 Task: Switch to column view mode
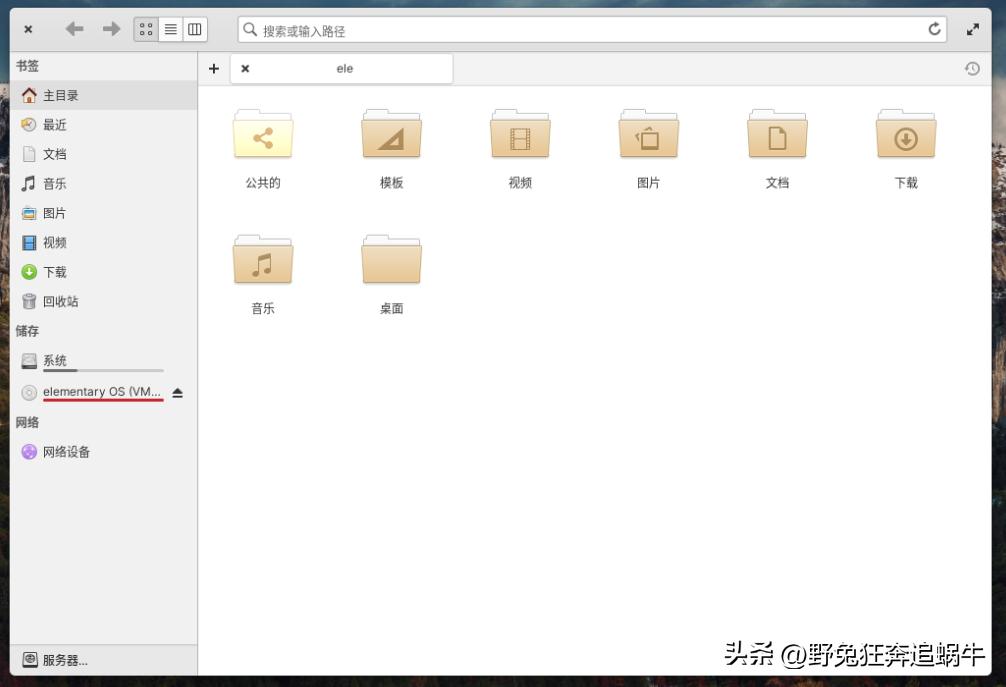[193, 29]
